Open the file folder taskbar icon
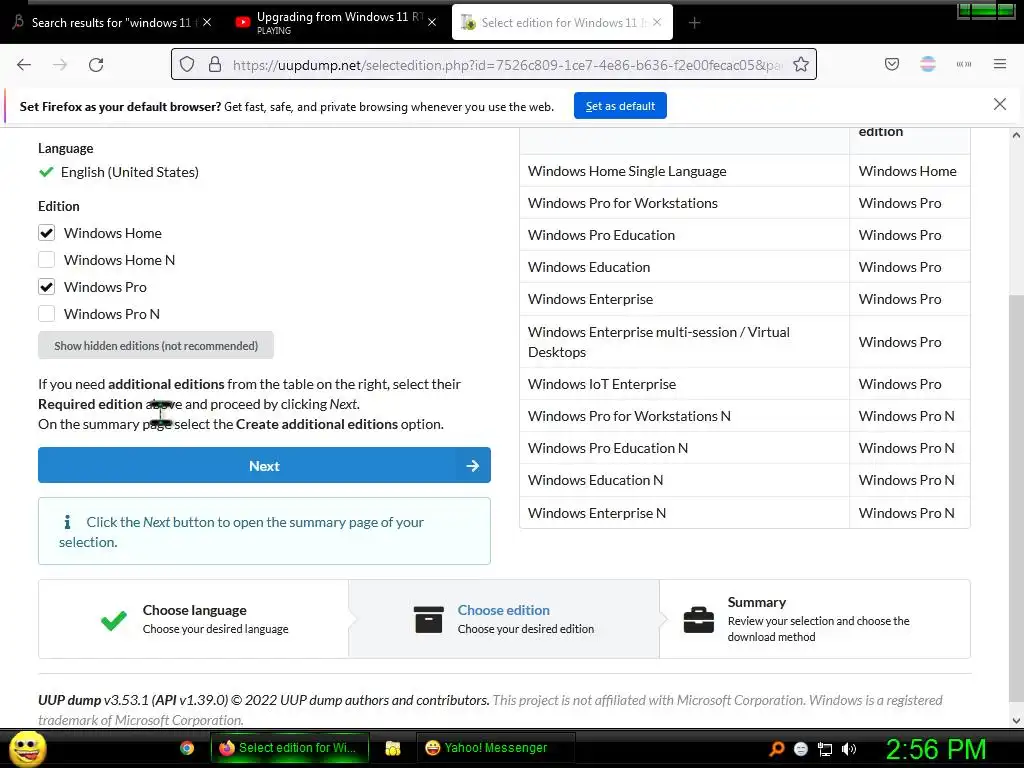 (392, 748)
